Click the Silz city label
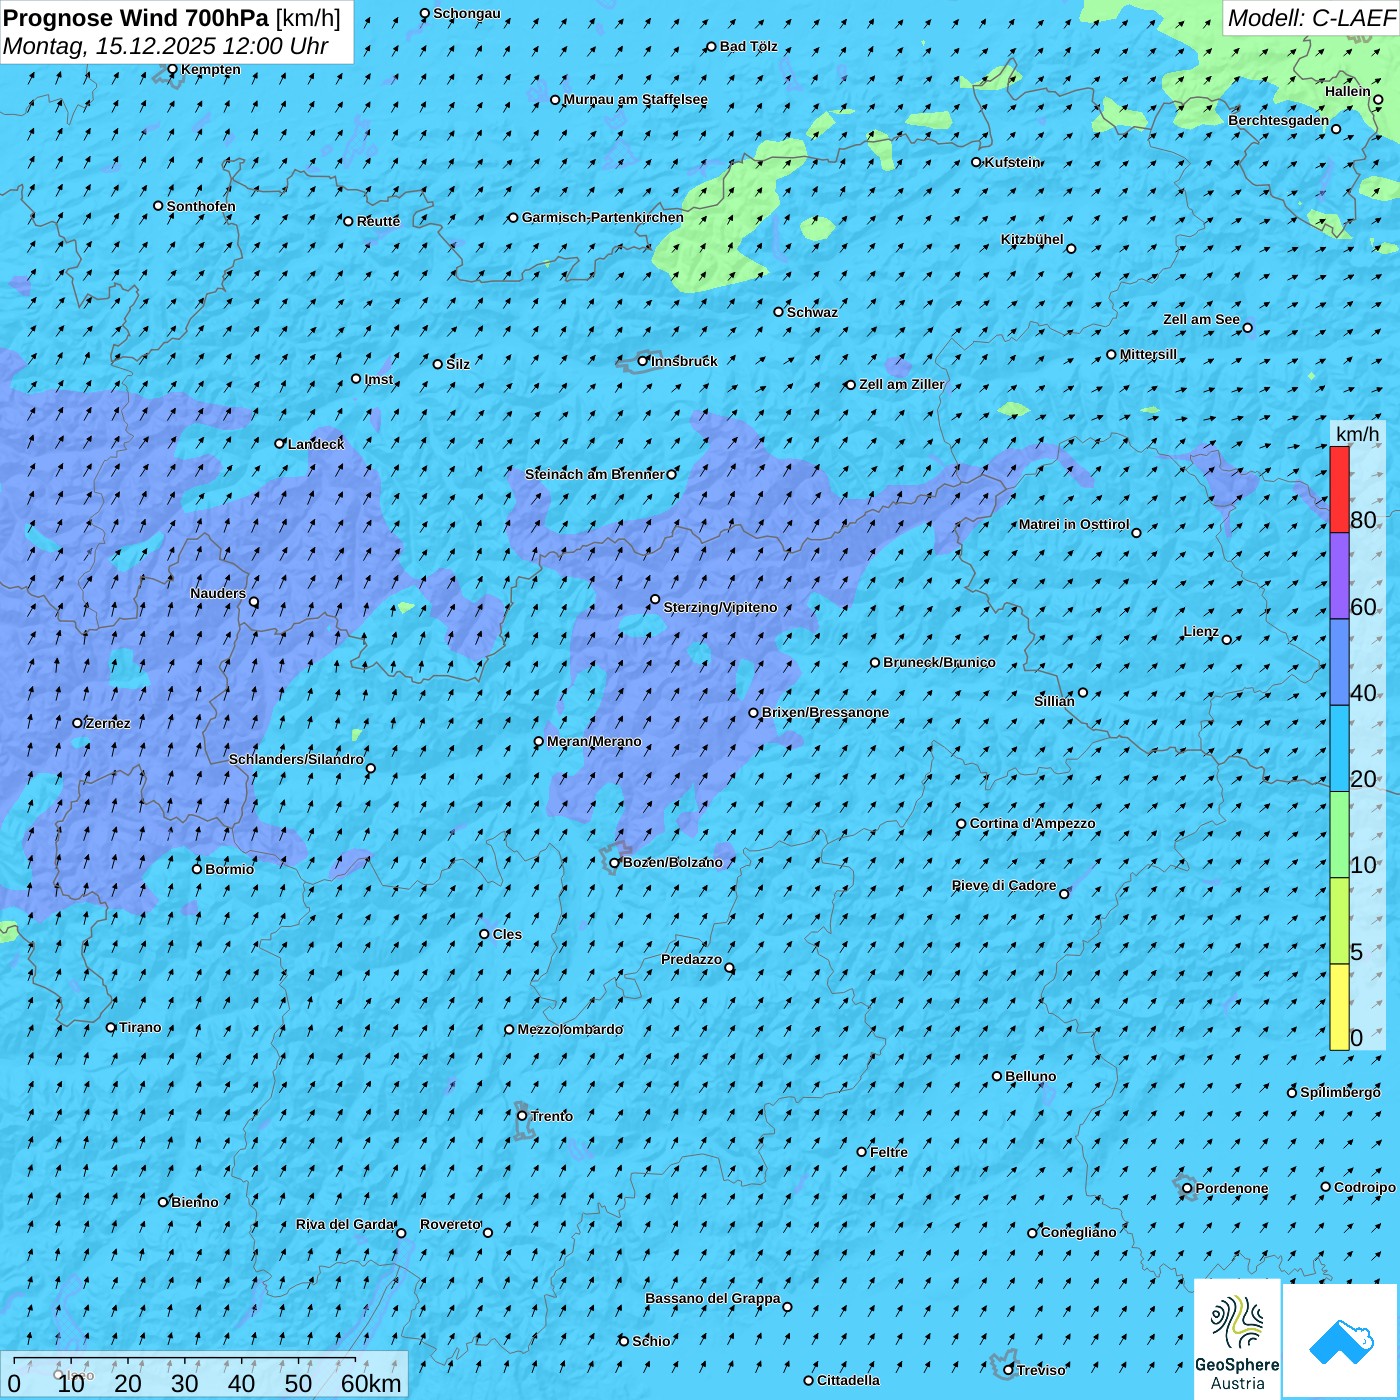Viewport: 1400px width, 1400px height. [458, 364]
